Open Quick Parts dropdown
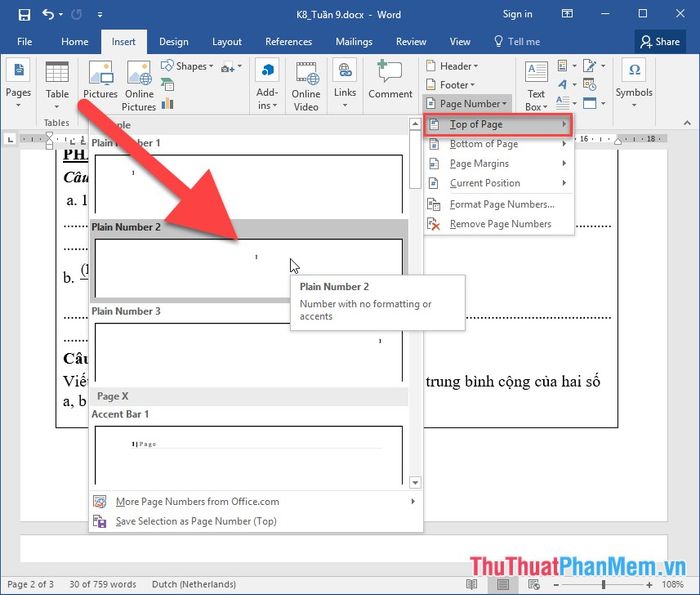Screen dimensions: 700x595 coord(567,66)
